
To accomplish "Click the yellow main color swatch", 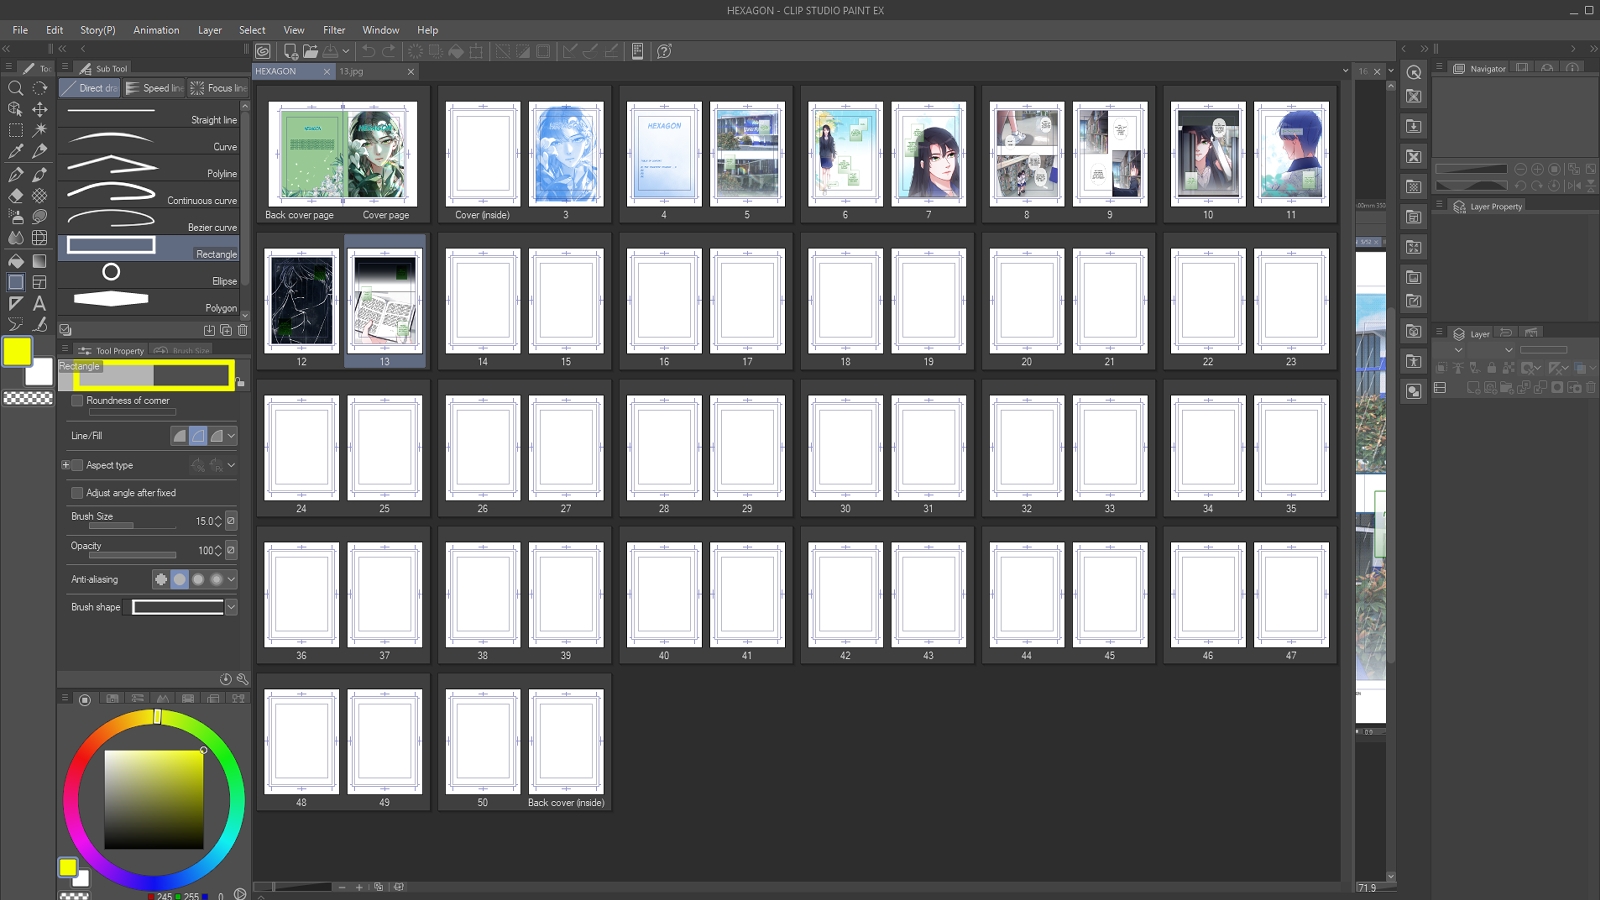I will (x=17, y=351).
